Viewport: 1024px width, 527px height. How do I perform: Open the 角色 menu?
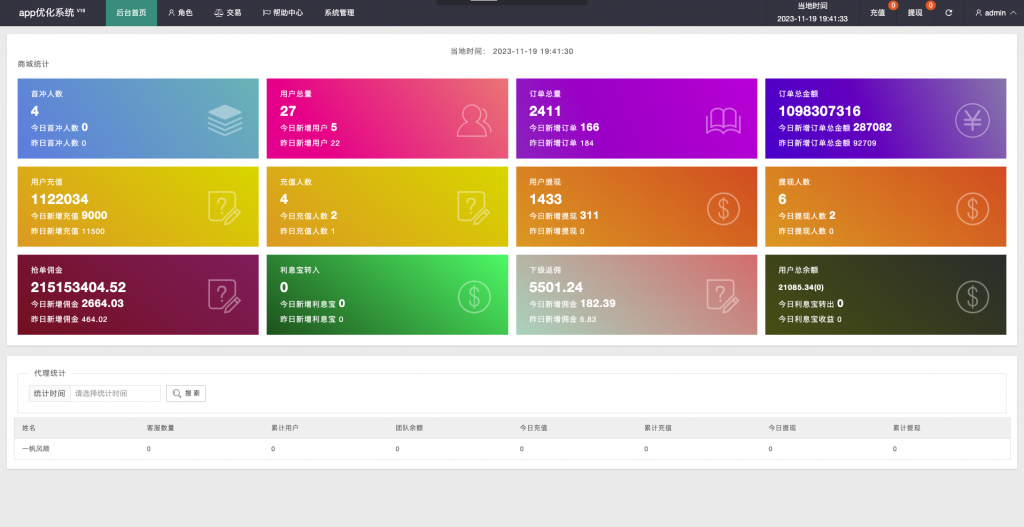pos(180,13)
